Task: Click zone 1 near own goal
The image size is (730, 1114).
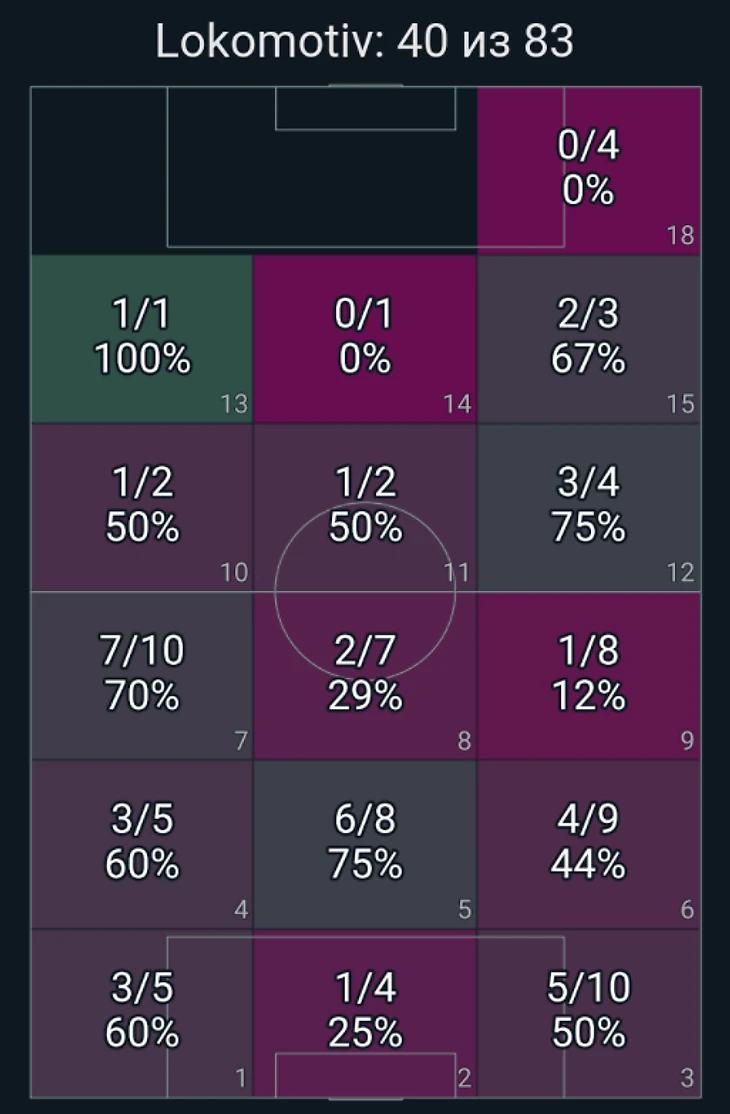Action: coord(142,1013)
